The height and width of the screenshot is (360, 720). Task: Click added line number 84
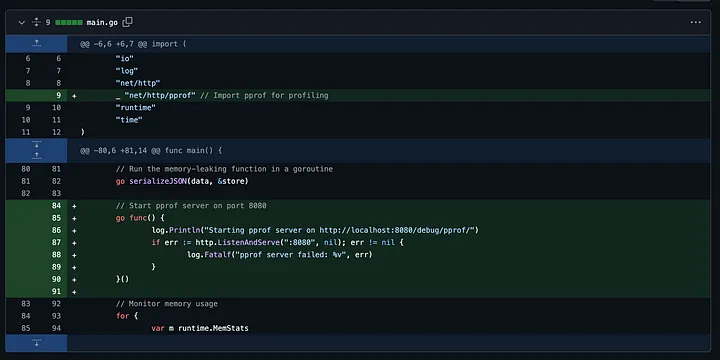56,206
